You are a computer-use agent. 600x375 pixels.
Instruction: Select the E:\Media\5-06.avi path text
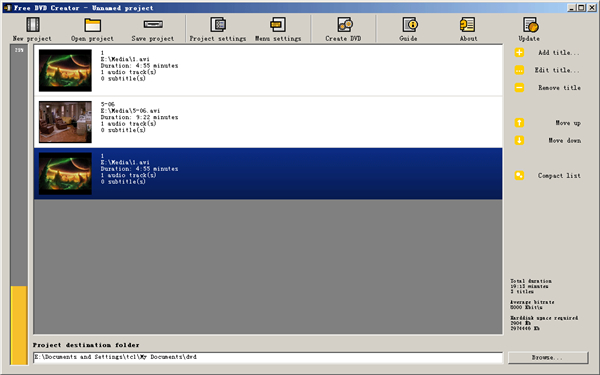130,111
